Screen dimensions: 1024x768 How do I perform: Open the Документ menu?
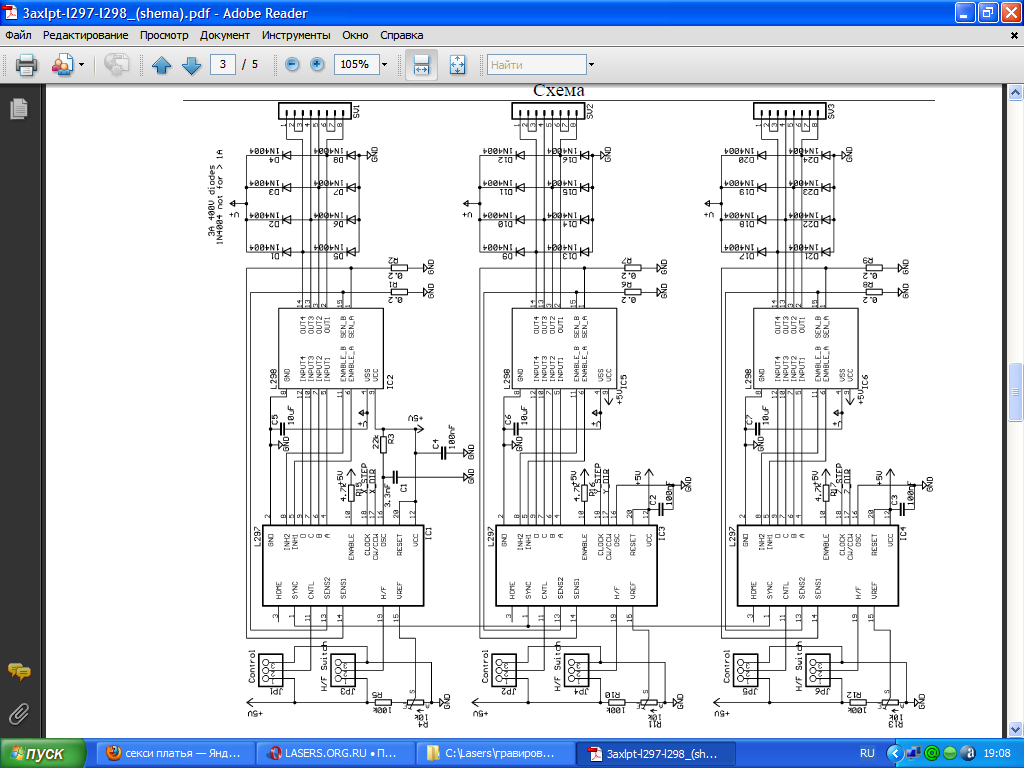point(225,35)
